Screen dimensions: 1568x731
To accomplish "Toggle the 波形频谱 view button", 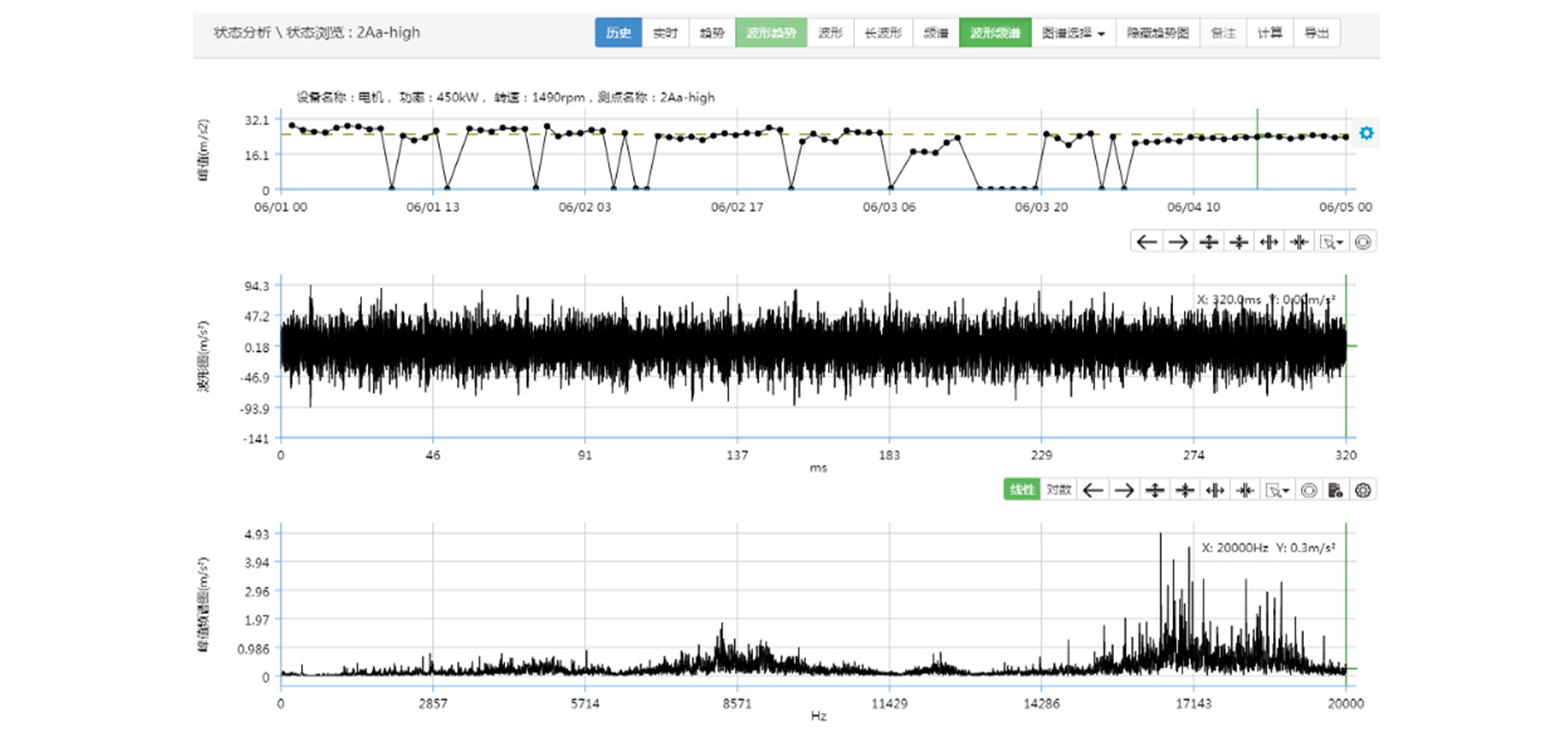I will click(994, 33).
